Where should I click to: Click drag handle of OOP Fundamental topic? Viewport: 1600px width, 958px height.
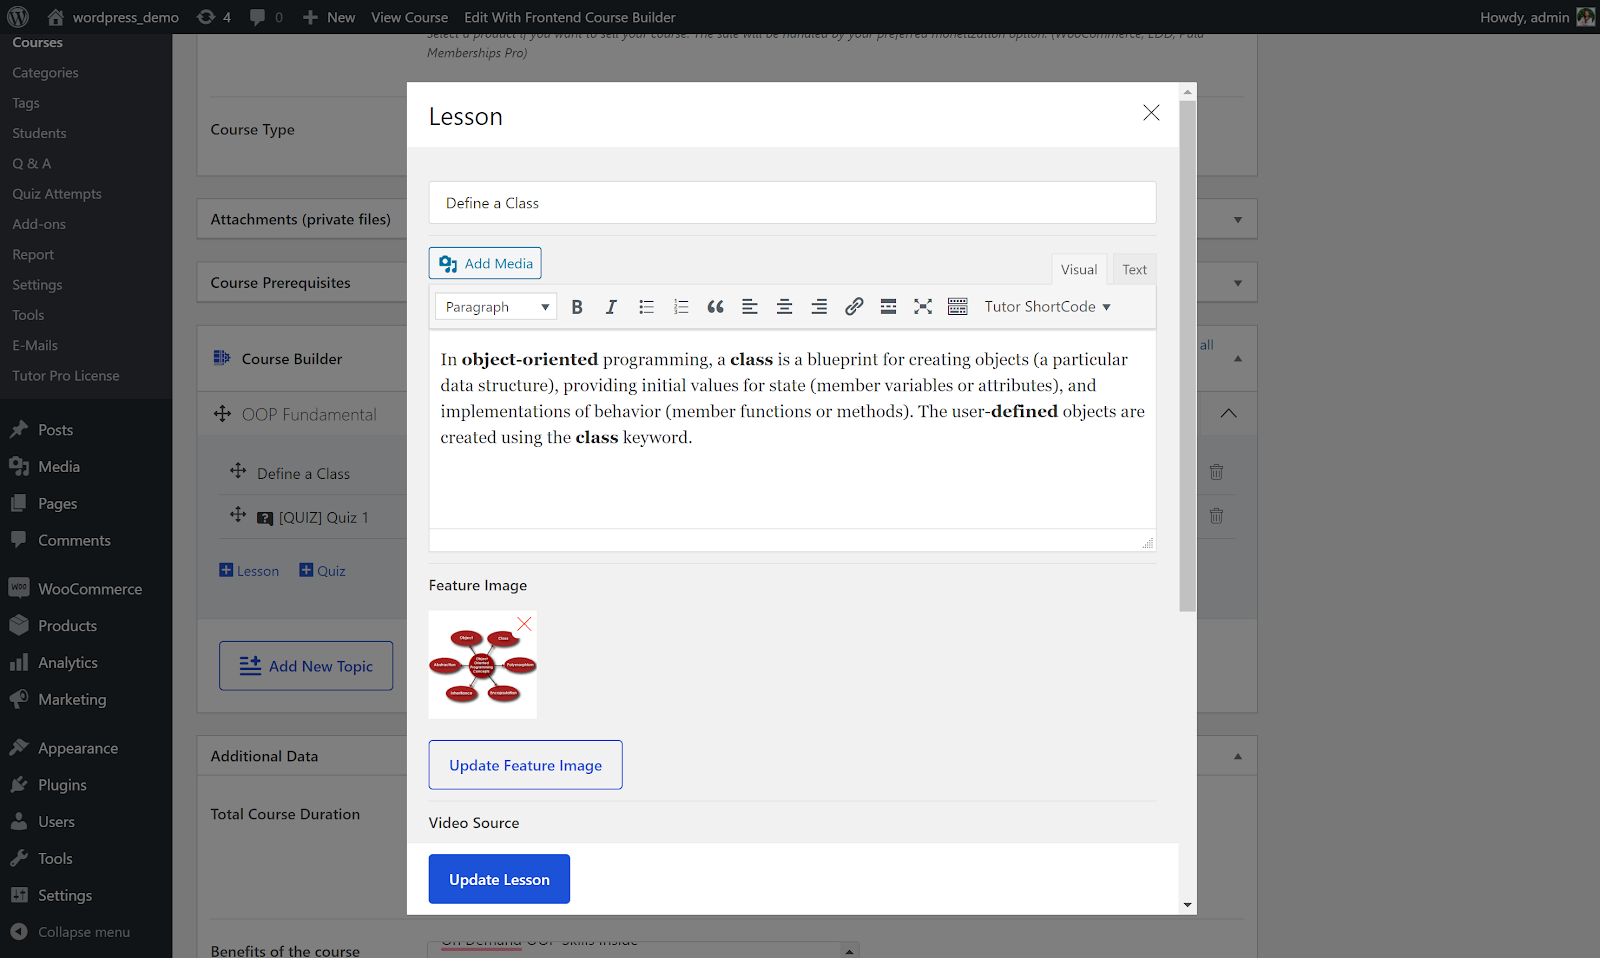pos(222,414)
